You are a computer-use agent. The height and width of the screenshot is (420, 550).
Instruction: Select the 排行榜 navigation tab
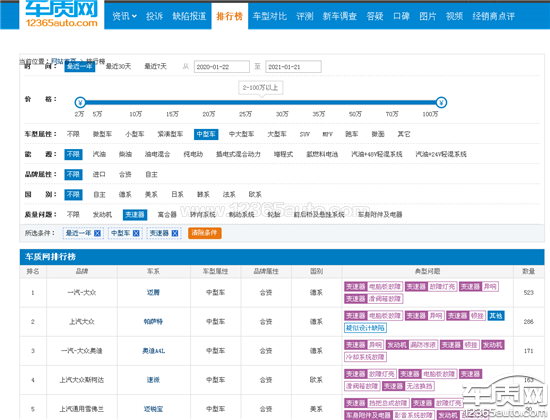229,16
